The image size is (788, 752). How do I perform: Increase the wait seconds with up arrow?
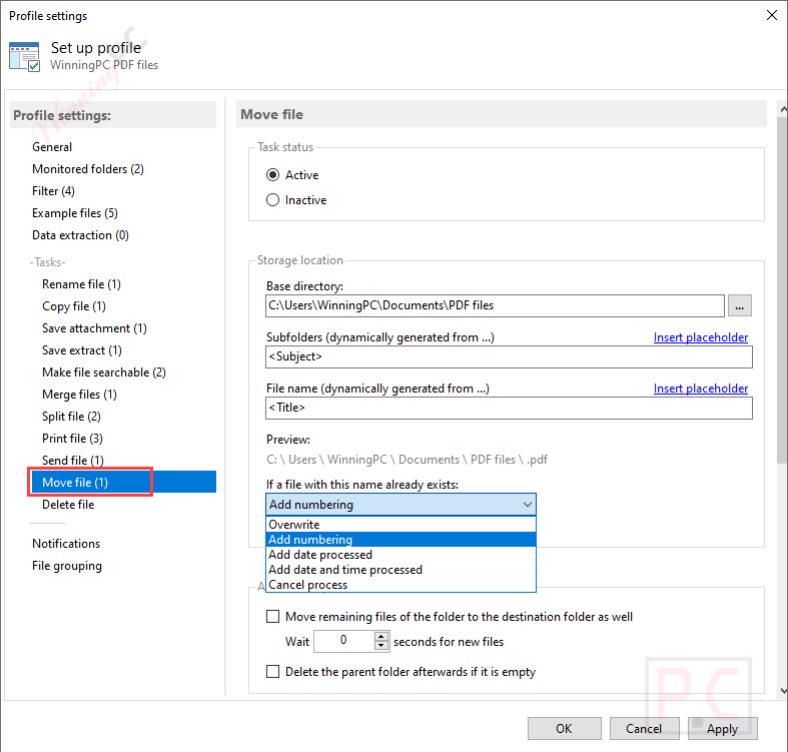point(381,636)
